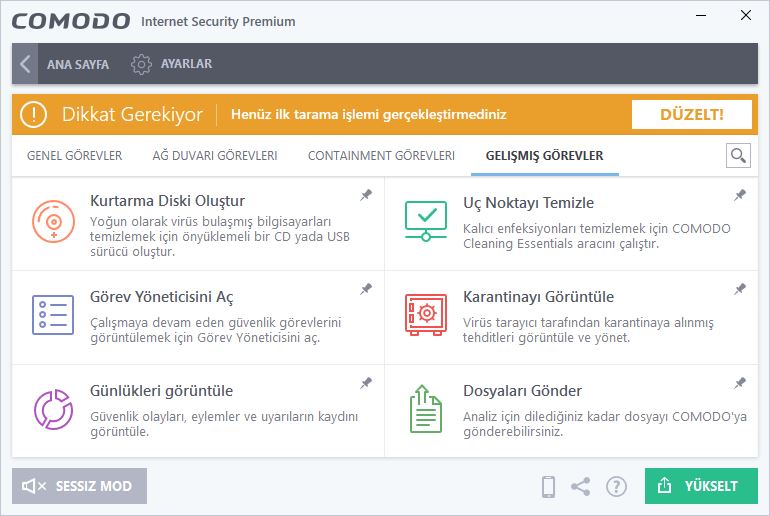Click 'Henüz ilk tarama işlemi gerçekleştirmediniz' message

tap(369, 114)
